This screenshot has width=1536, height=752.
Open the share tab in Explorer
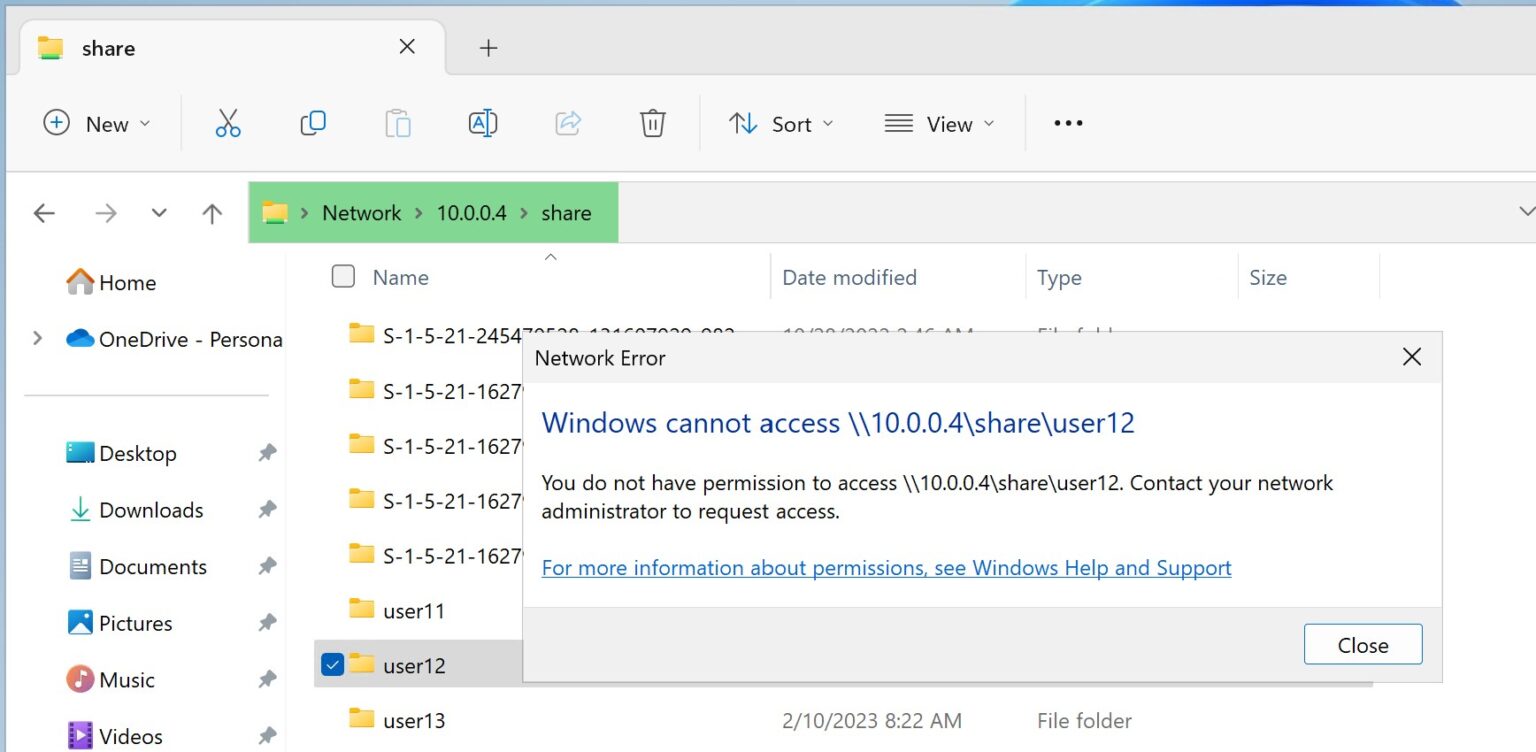tap(109, 47)
